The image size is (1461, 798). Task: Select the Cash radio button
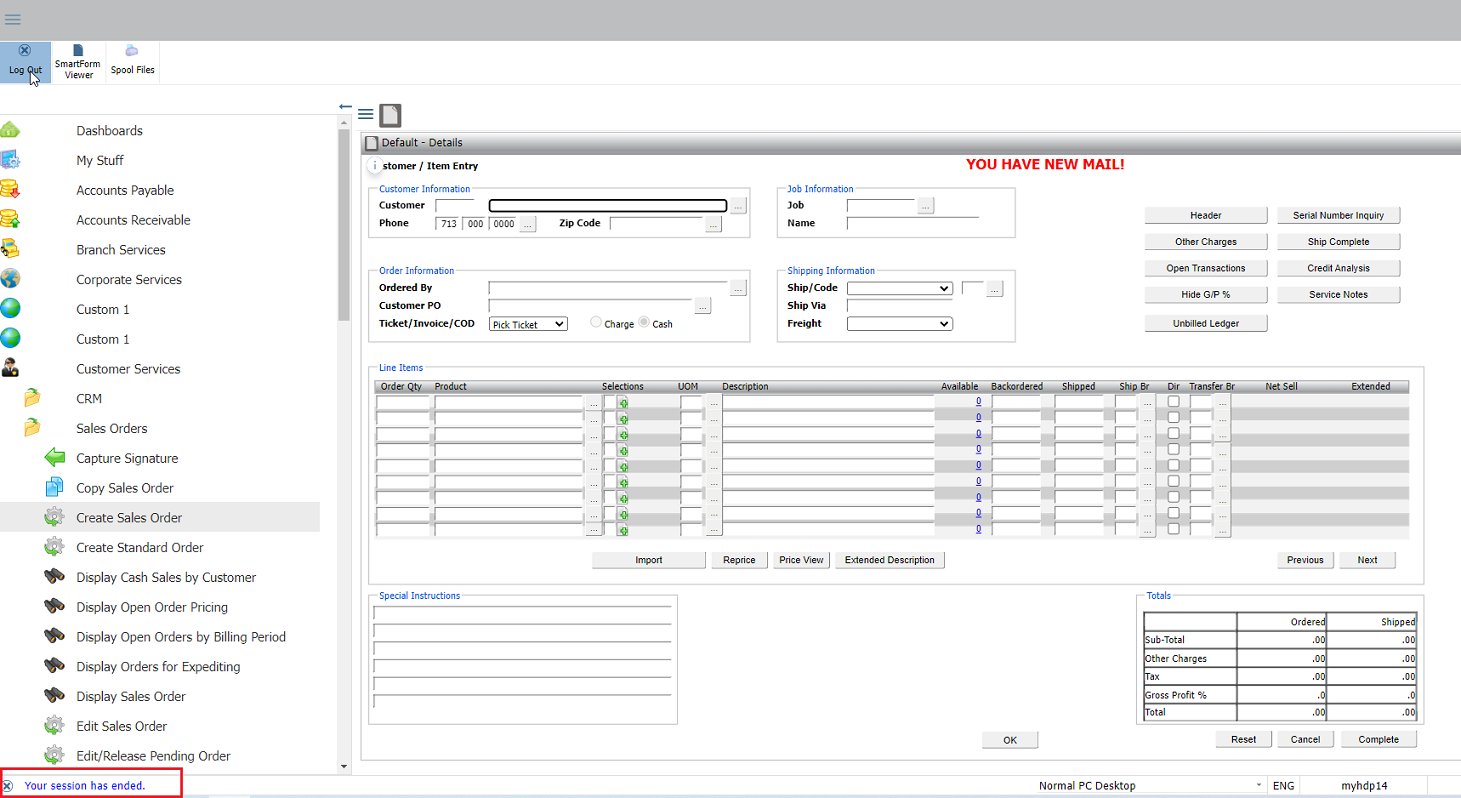point(644,323)
